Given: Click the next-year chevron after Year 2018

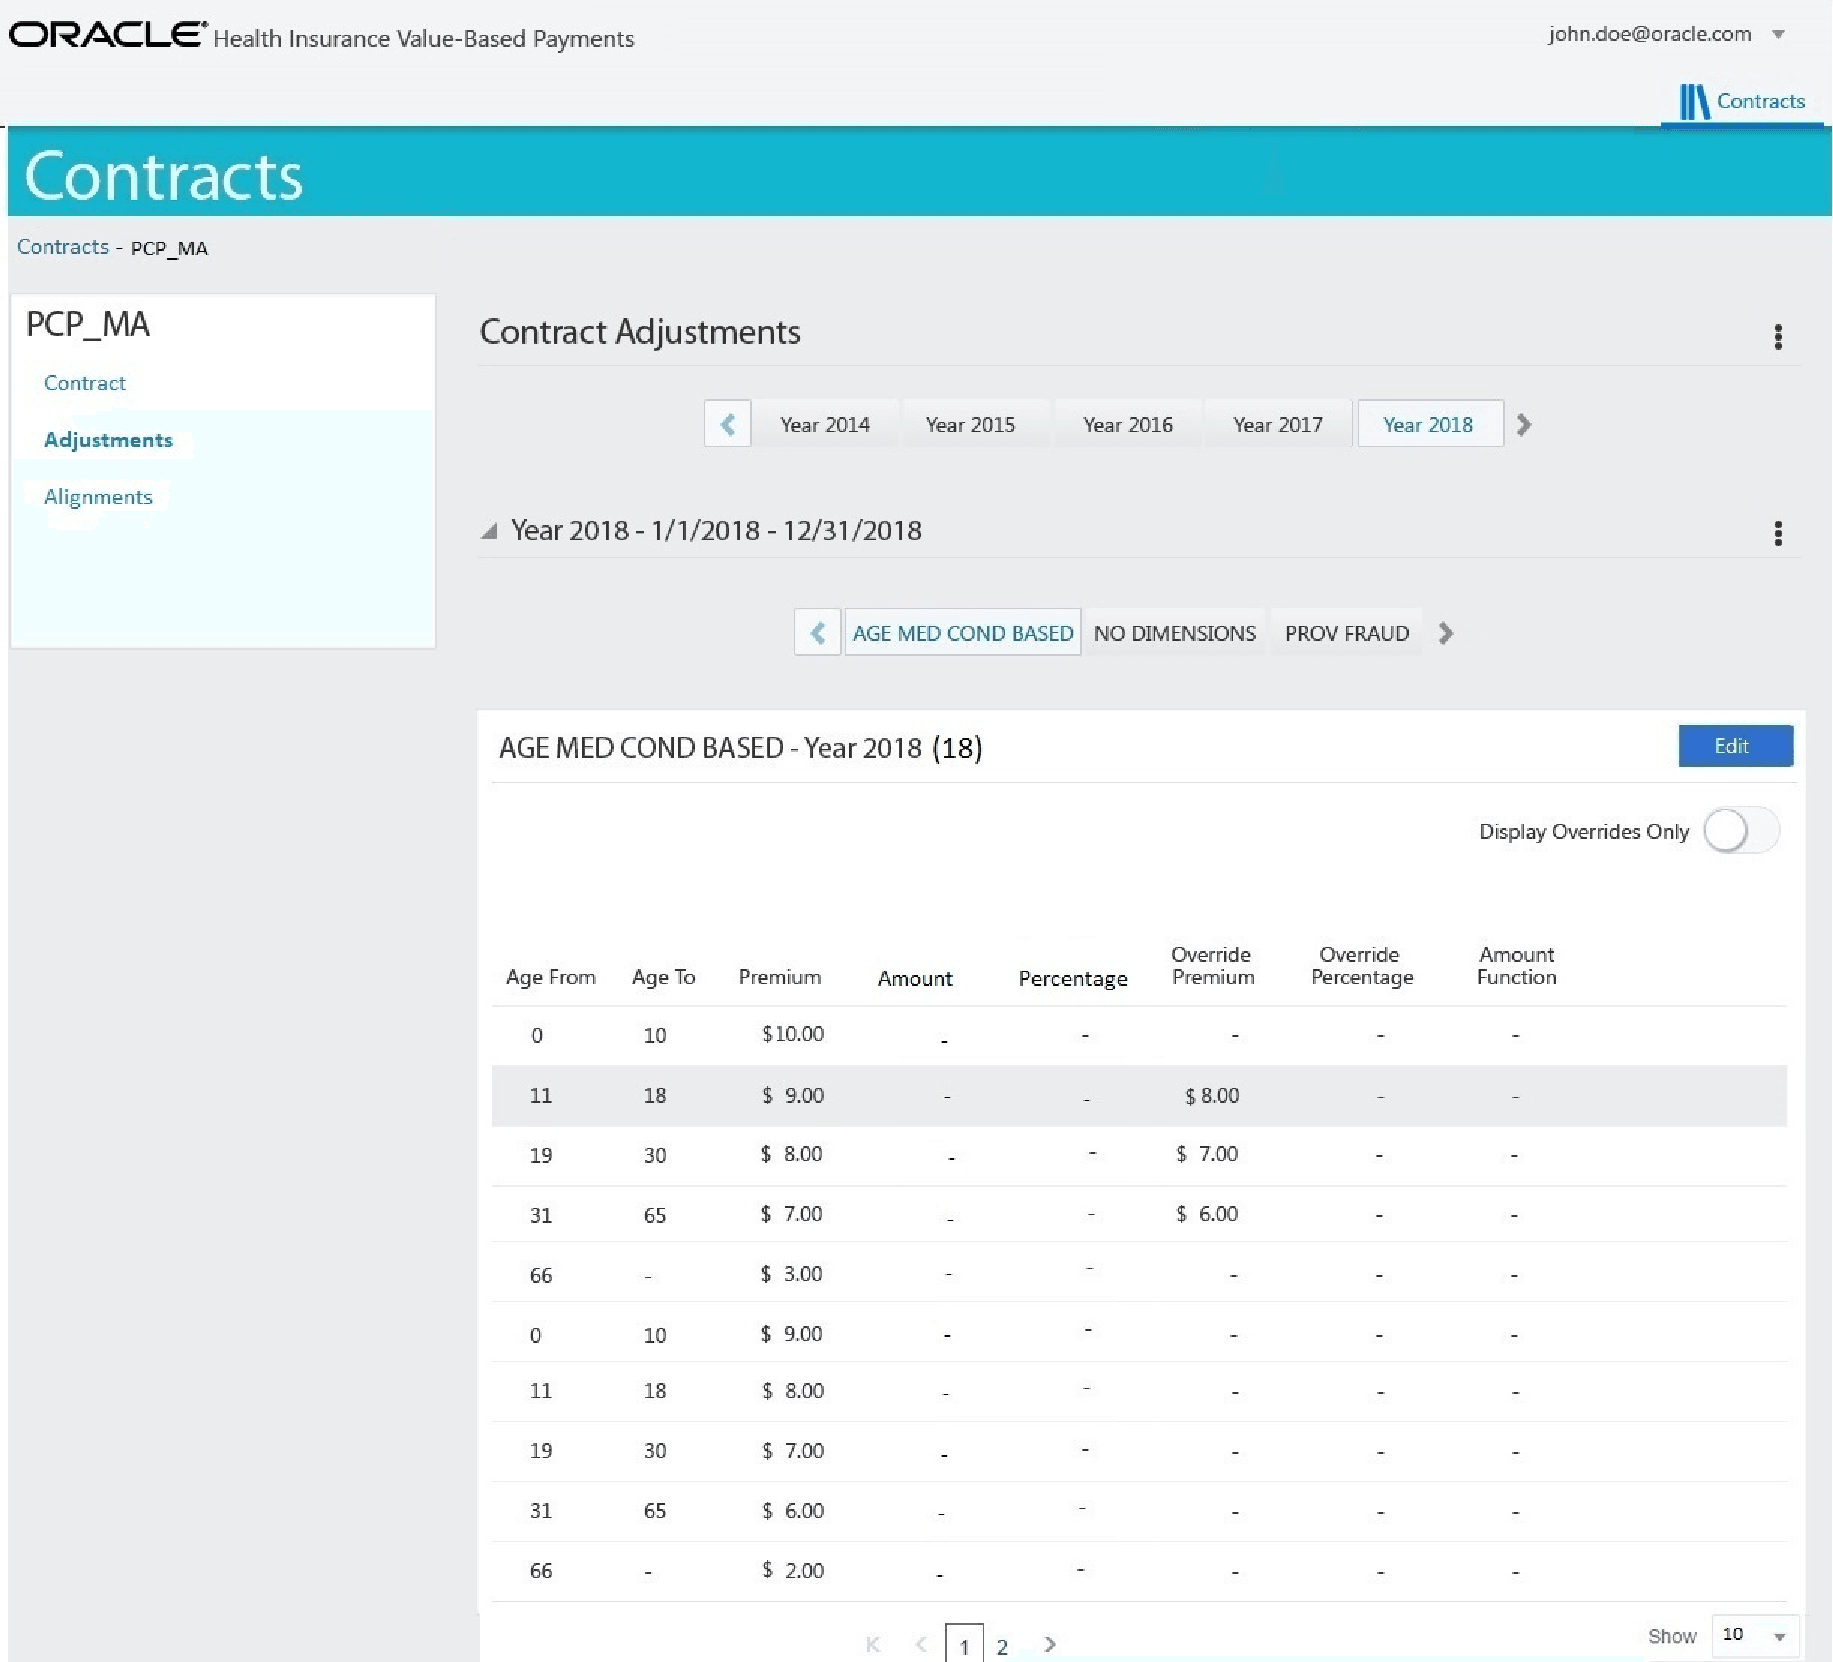Looking at the screenshot, I should coord(1523,425).
